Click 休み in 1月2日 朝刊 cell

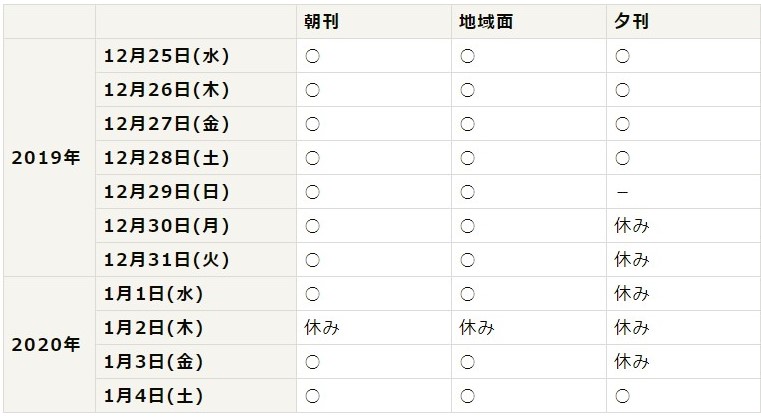(322, 327)
